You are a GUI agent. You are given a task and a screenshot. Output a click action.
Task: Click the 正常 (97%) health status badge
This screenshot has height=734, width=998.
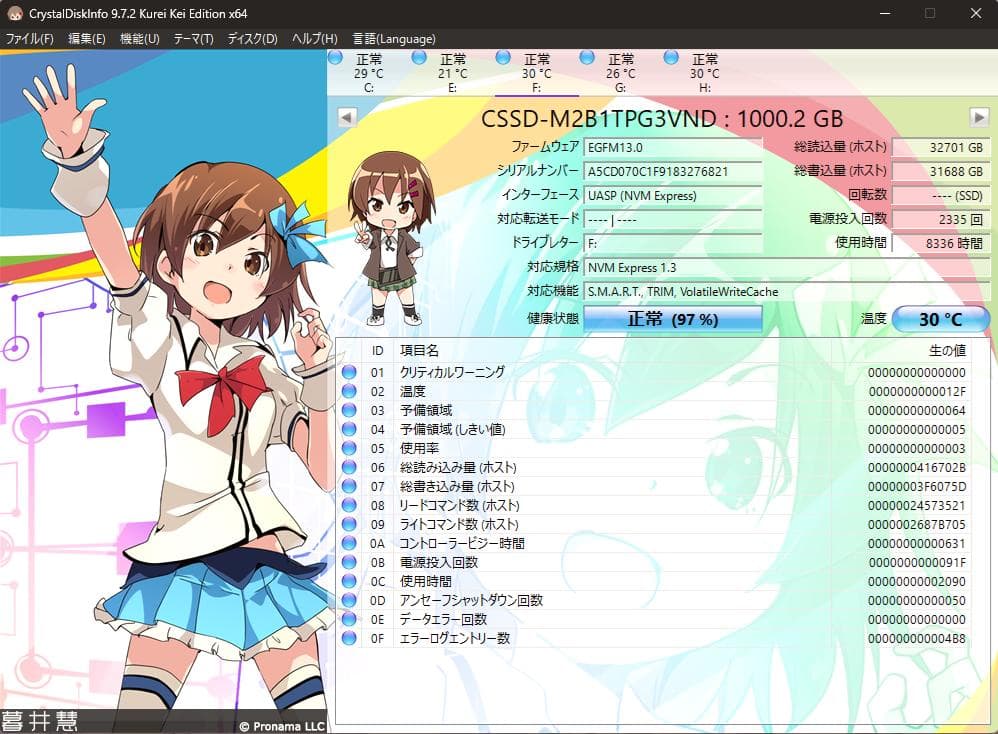[676, 318]
